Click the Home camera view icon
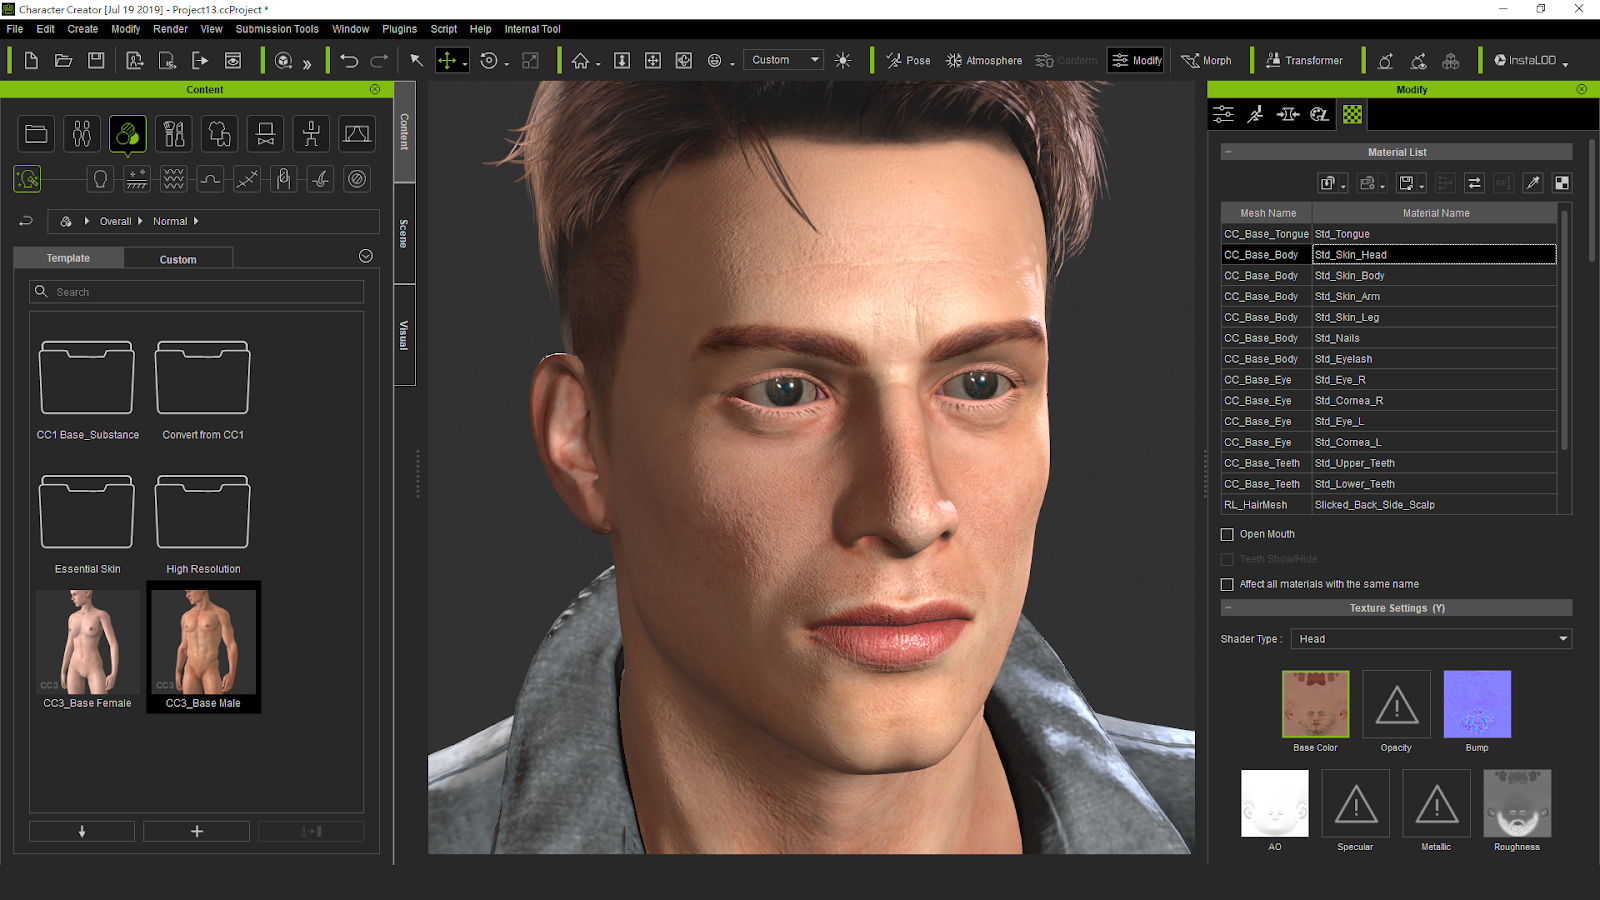The width and height of the screenshot is (1600, 900). click(x=580, y=61)
